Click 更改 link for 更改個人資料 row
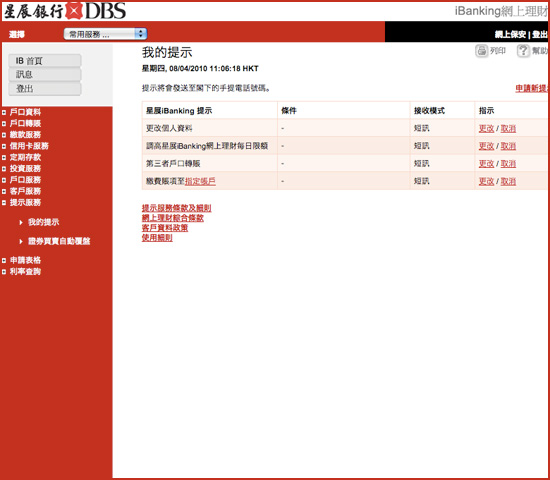The height and width of the screenshot is (480, 550). pyautogui.click(x=486, y=128)
